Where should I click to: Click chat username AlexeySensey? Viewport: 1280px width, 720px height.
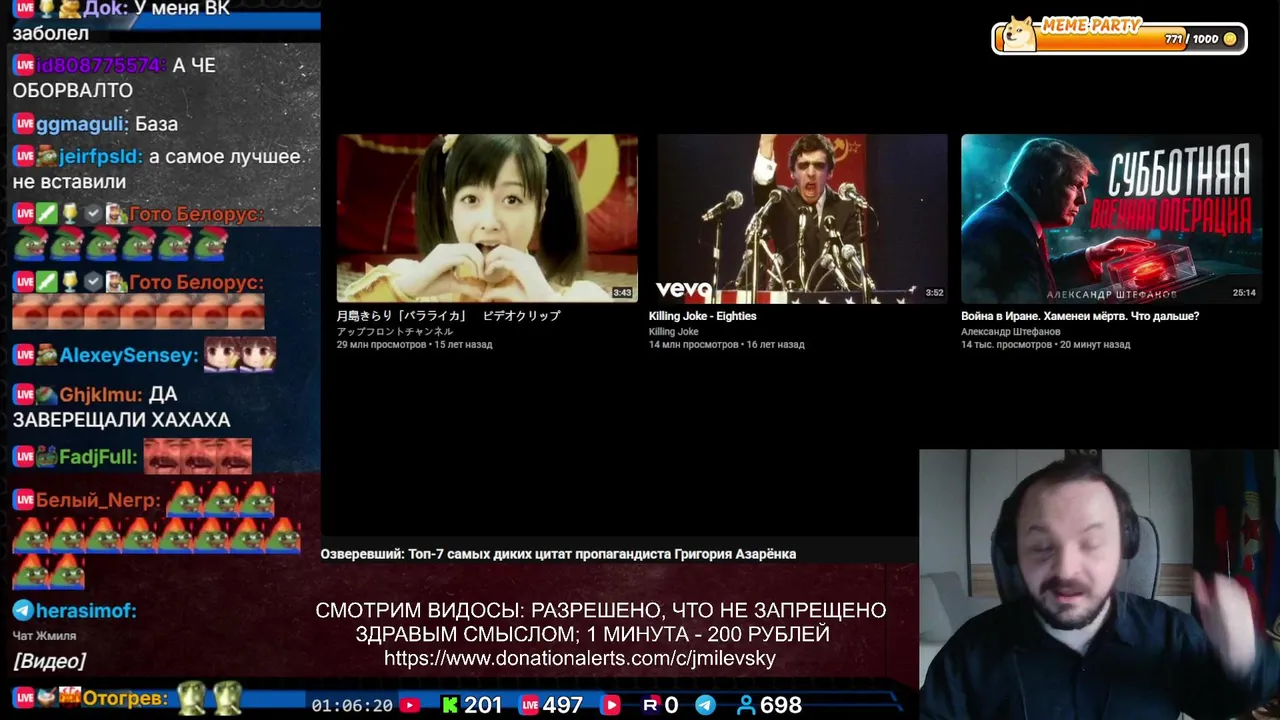128,355
